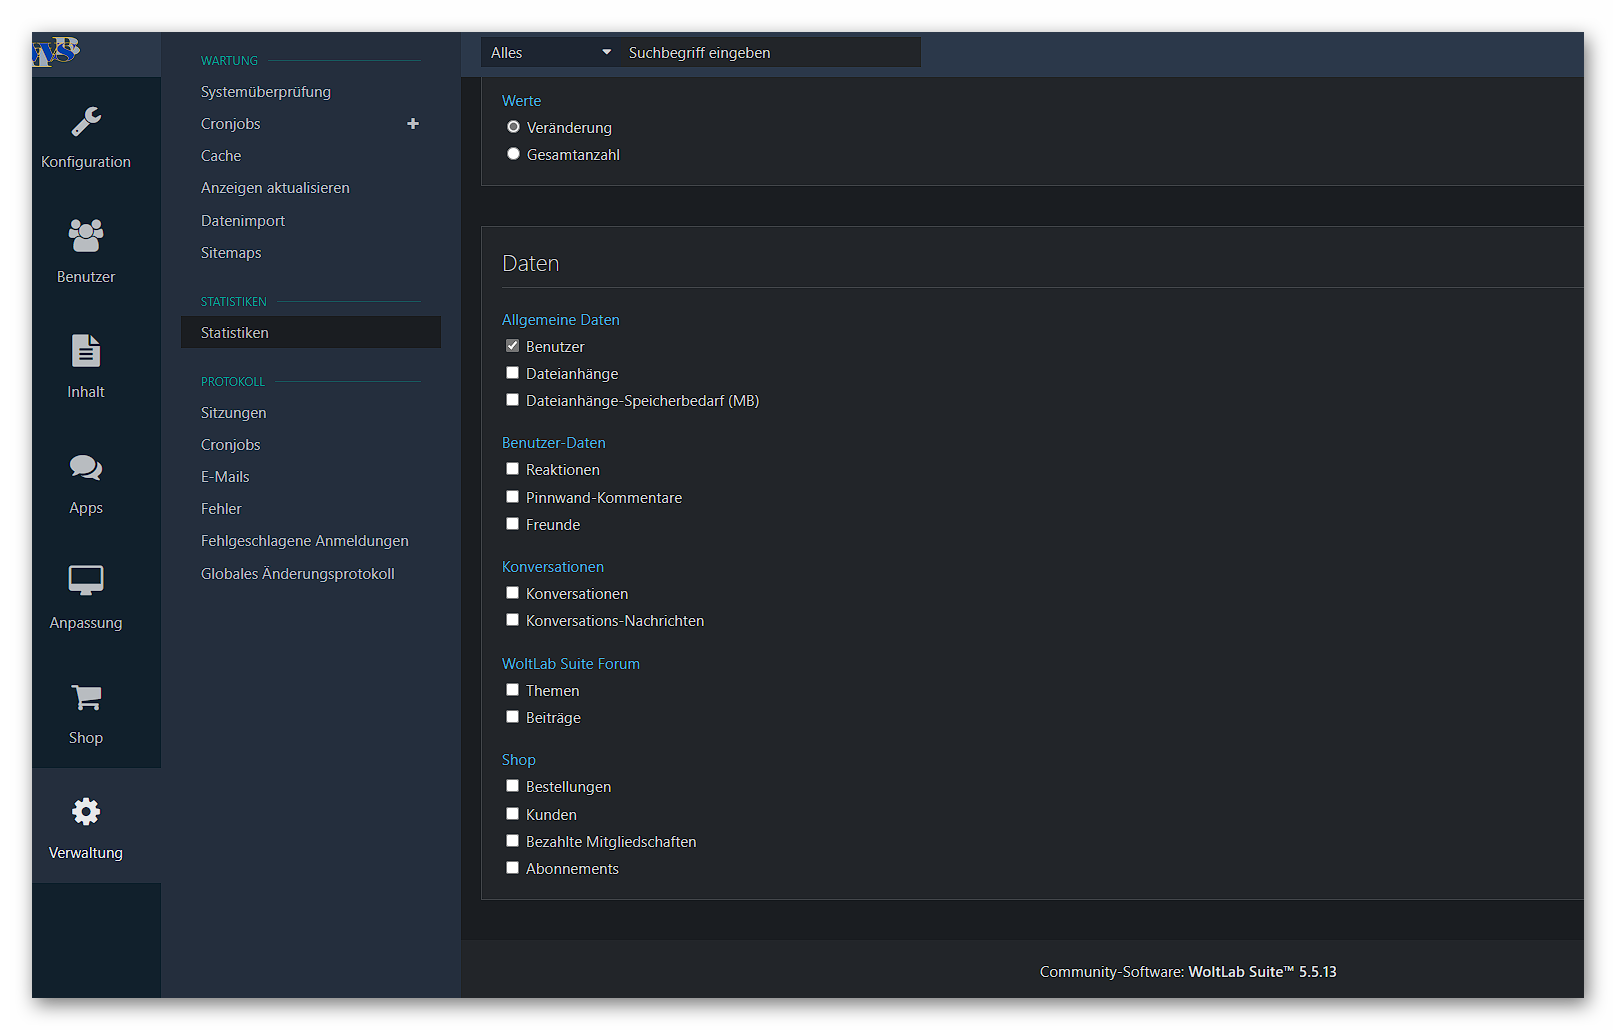Image resolution: width=1616 pixels, height=1030 pixels.
Task: Select the Apps speech bubbles icon
Action: pos(86,467)
